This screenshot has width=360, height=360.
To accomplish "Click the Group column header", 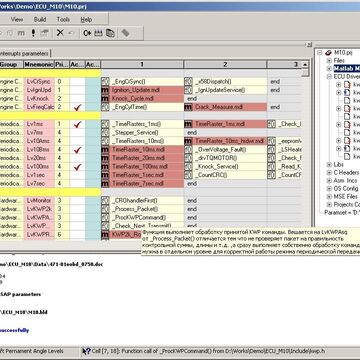I will (11, 64).
